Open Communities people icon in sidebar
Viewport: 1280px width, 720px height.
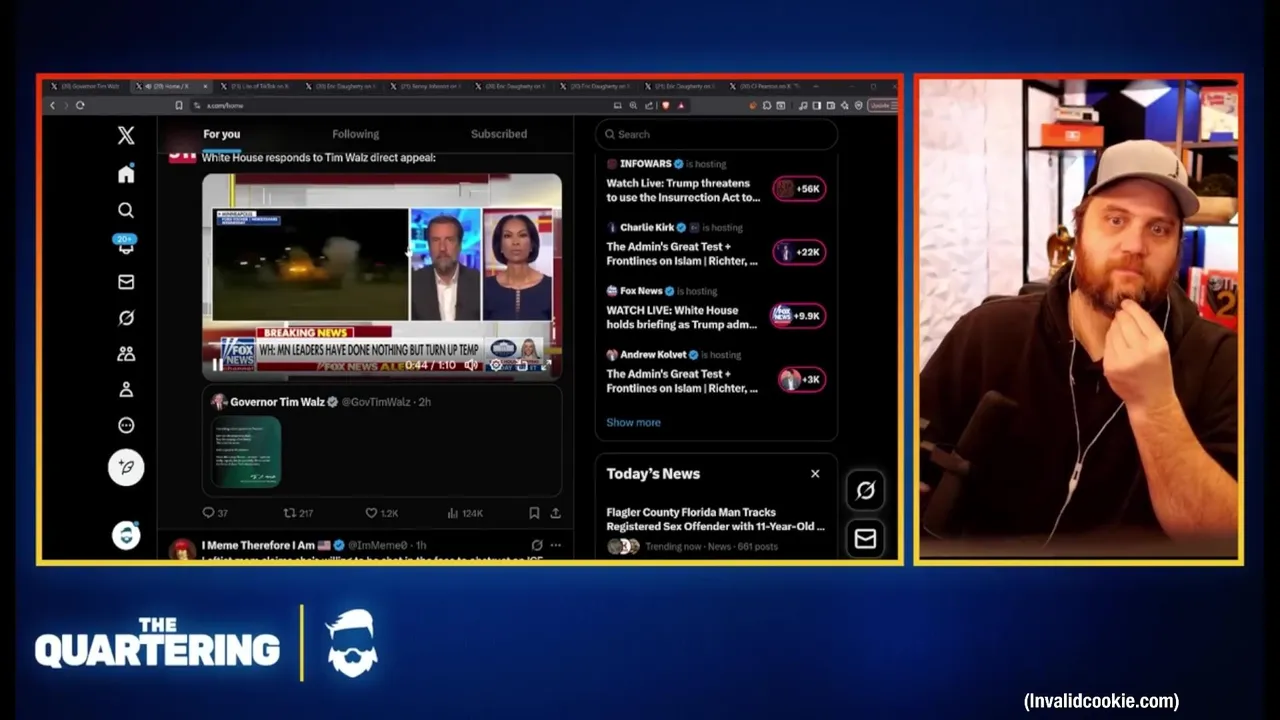[x=126, y=354]
